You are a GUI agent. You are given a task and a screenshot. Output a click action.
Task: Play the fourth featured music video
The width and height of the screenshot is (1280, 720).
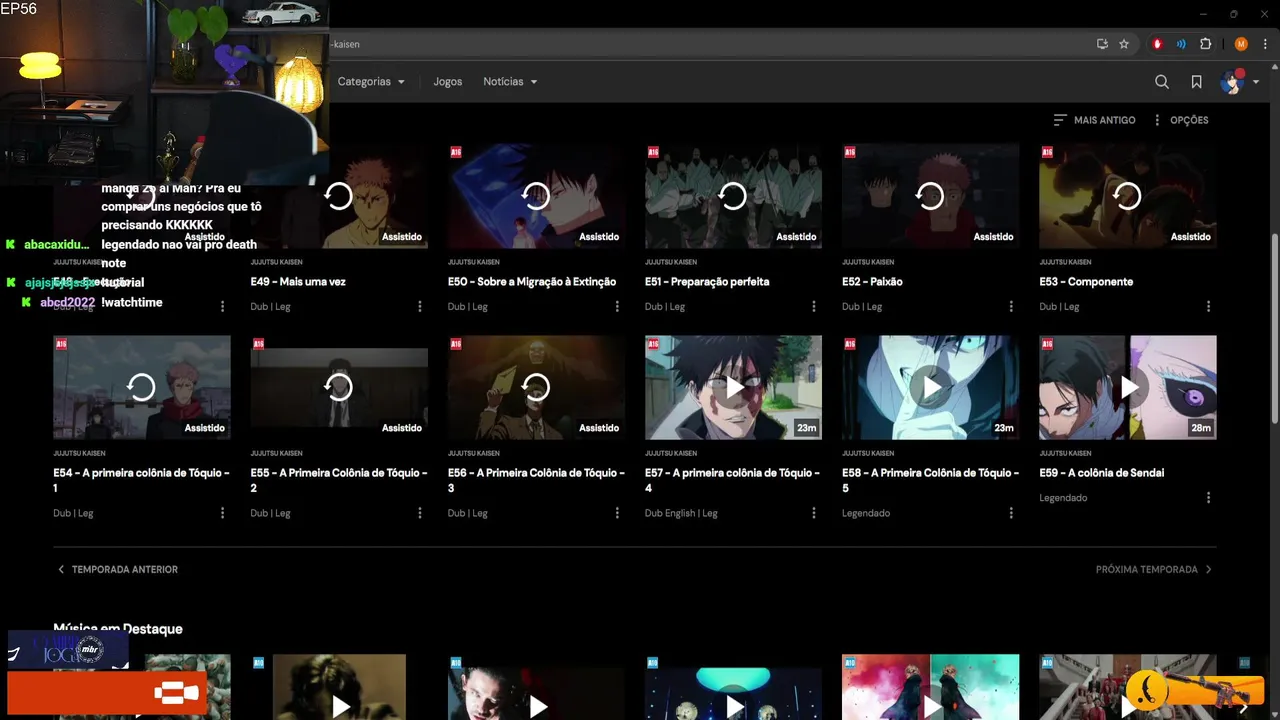(735, 707)
